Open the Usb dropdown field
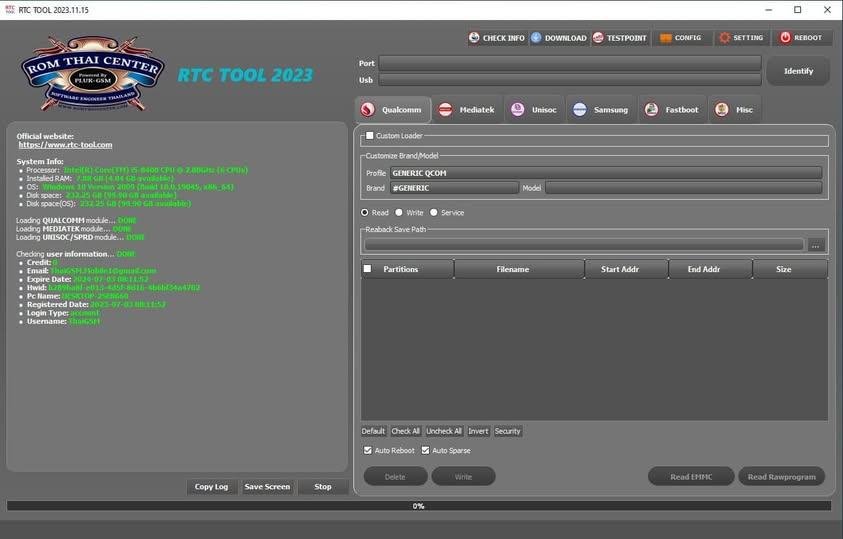The height and width of the screenshot is (539, 843). (570, 80)
